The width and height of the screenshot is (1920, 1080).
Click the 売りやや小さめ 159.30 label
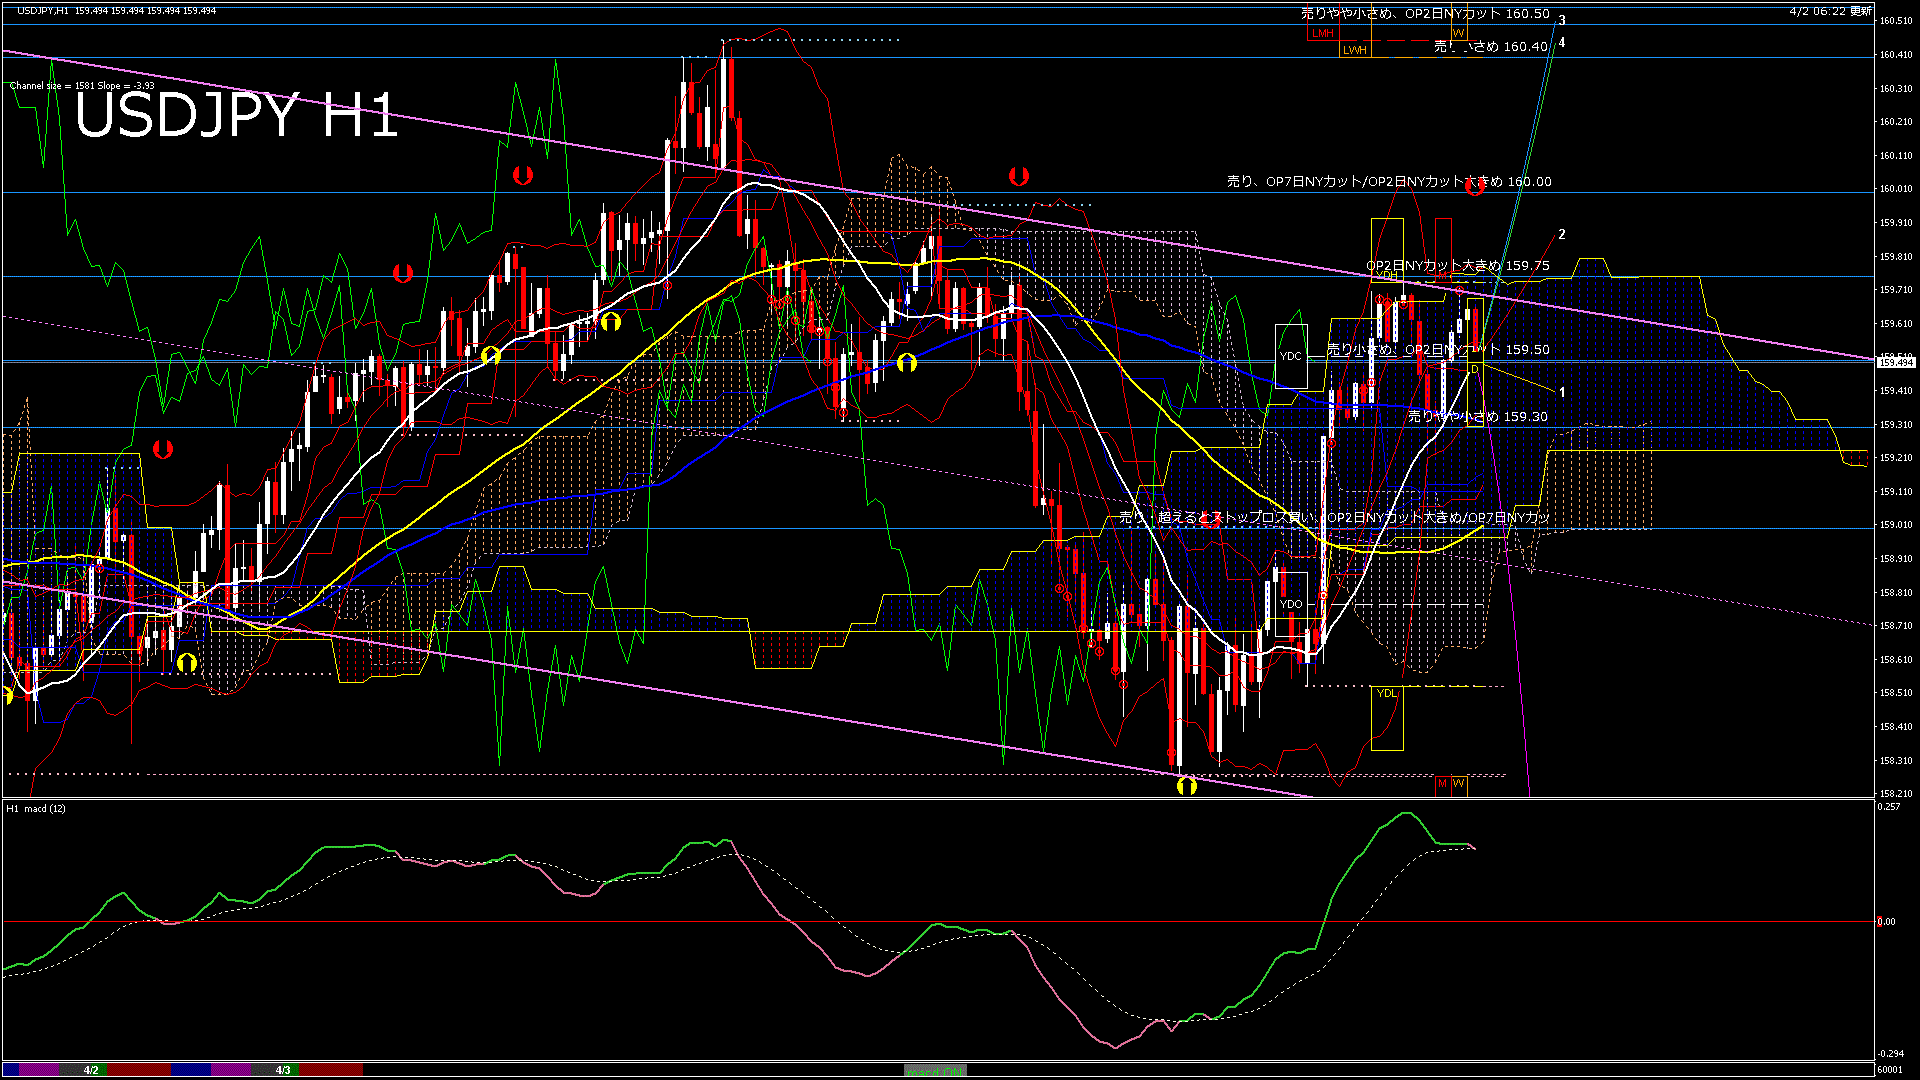click(1477, 416)
